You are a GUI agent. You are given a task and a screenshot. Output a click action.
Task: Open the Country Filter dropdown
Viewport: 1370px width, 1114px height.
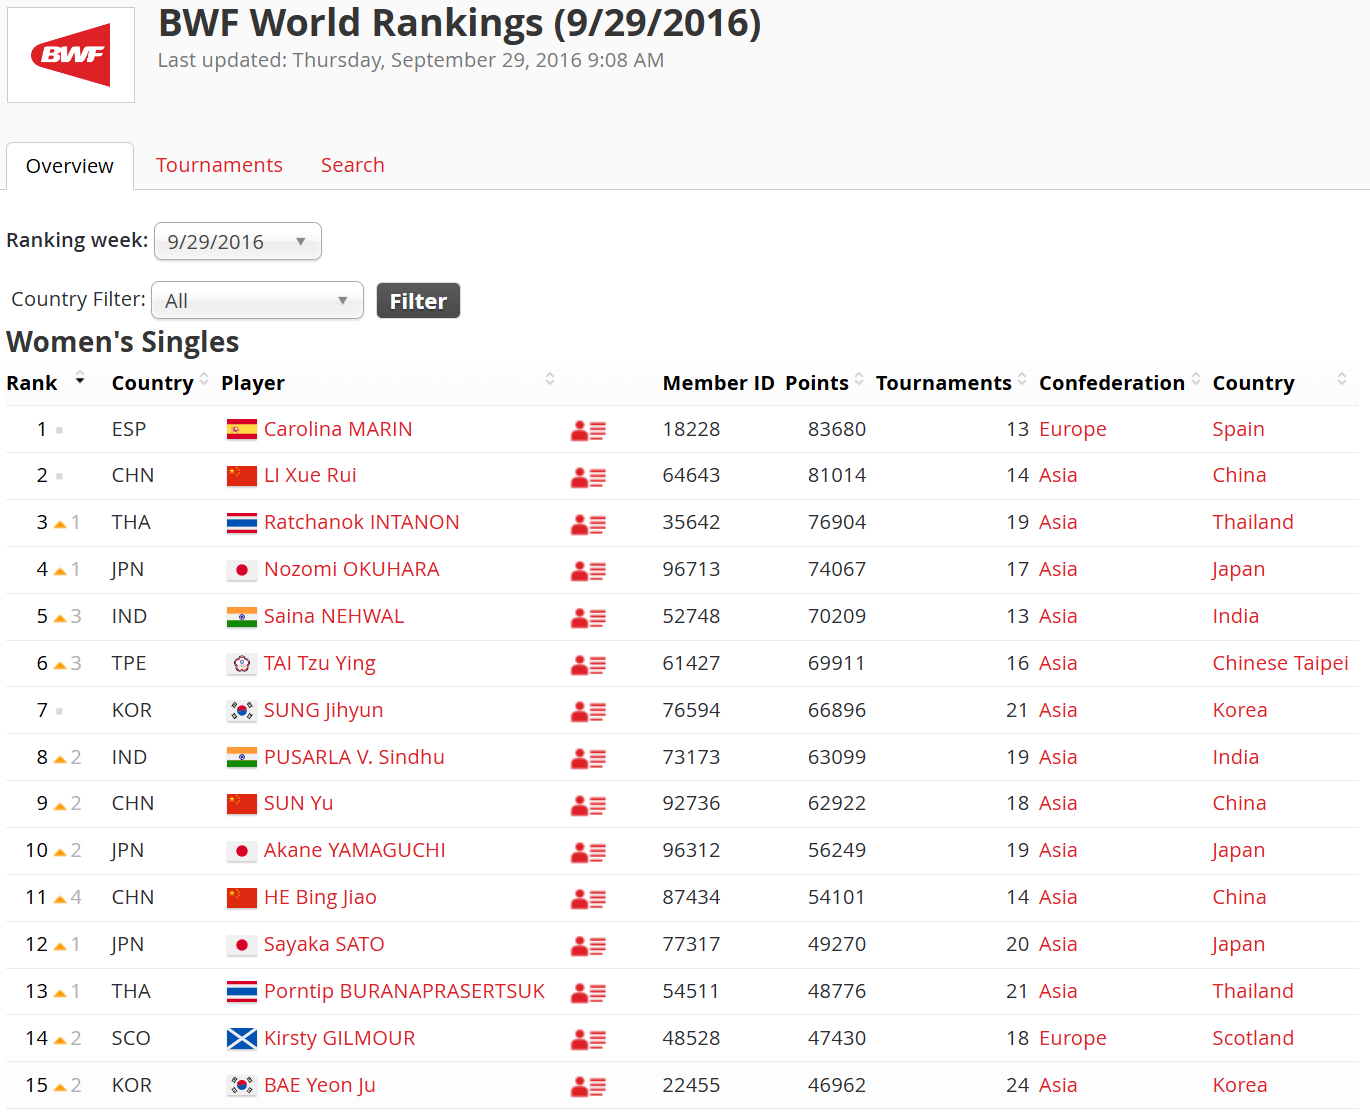pos(257,300)
